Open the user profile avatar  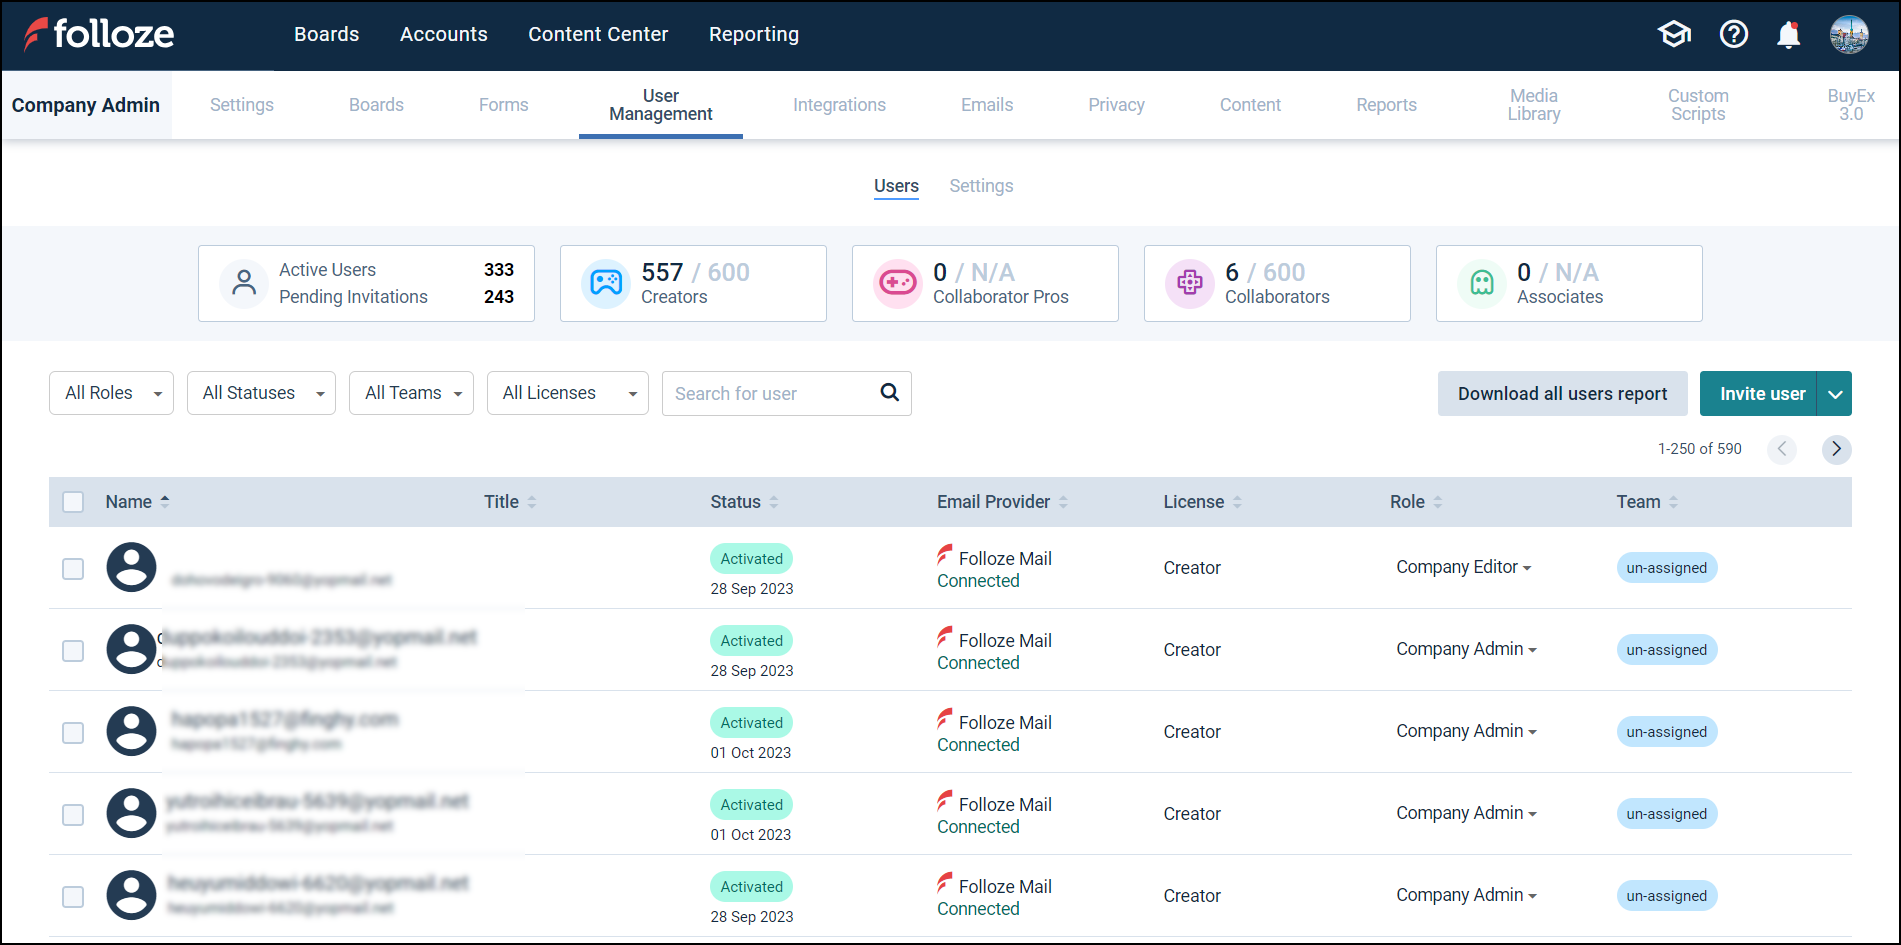tap(1849, 35)
